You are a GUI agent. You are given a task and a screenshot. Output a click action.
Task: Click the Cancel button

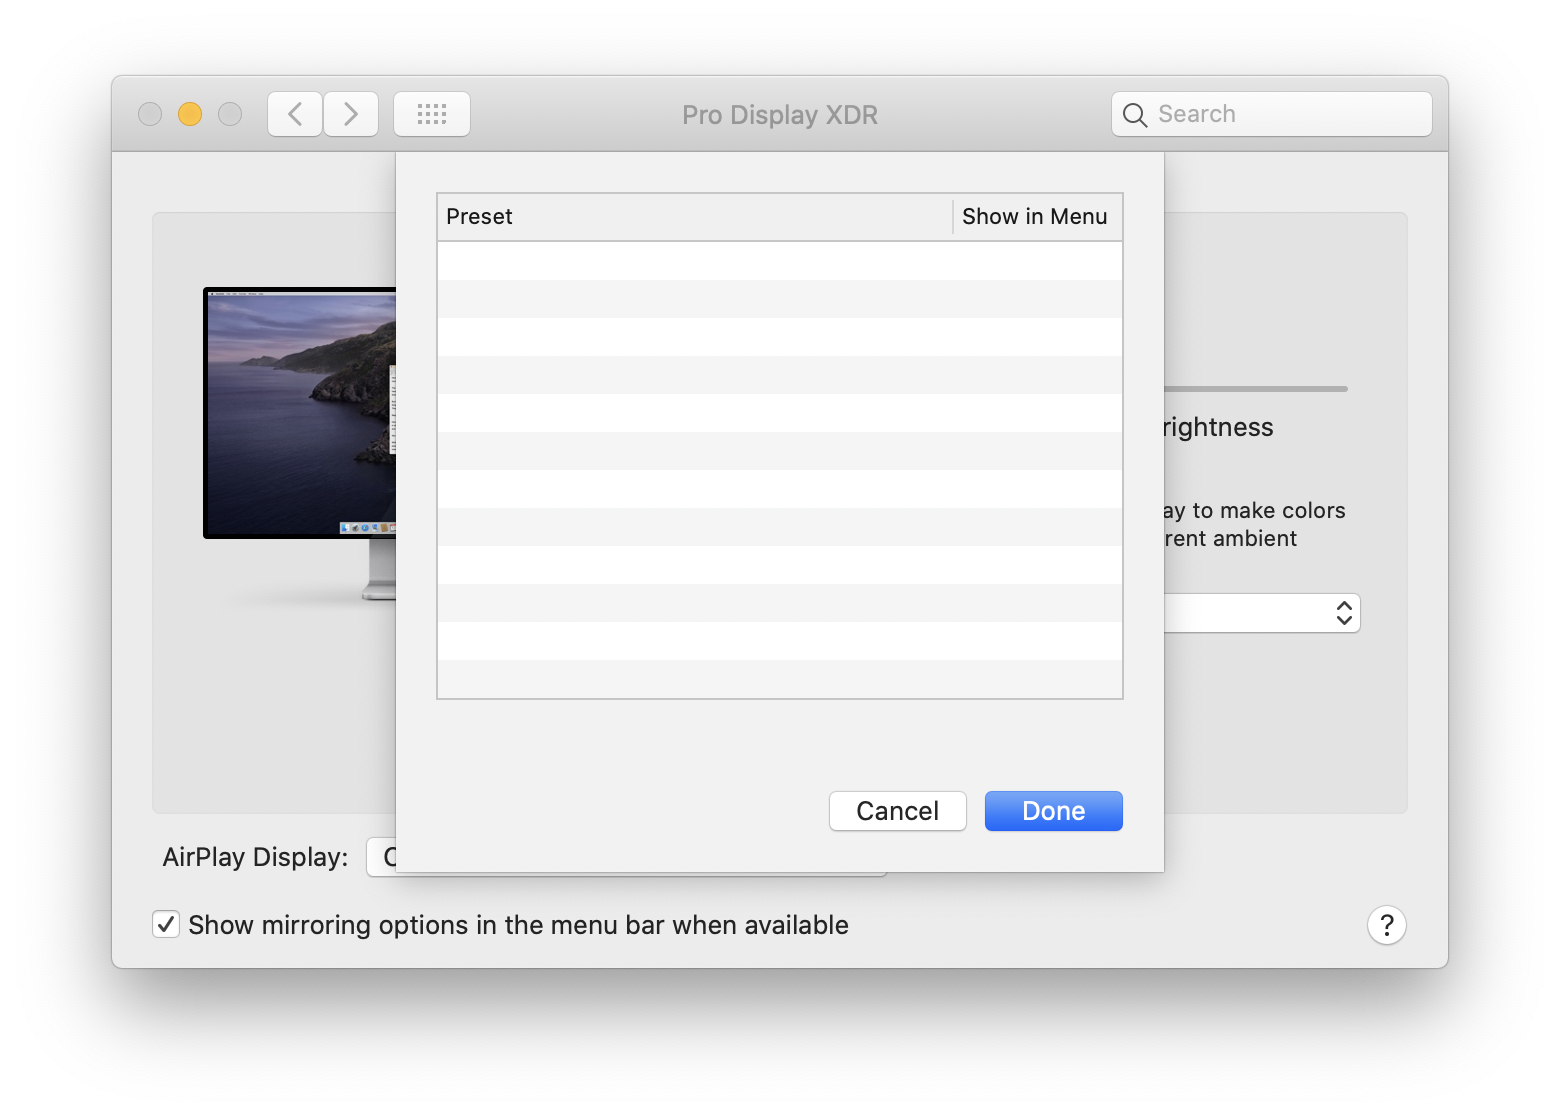tap(898, 811)
